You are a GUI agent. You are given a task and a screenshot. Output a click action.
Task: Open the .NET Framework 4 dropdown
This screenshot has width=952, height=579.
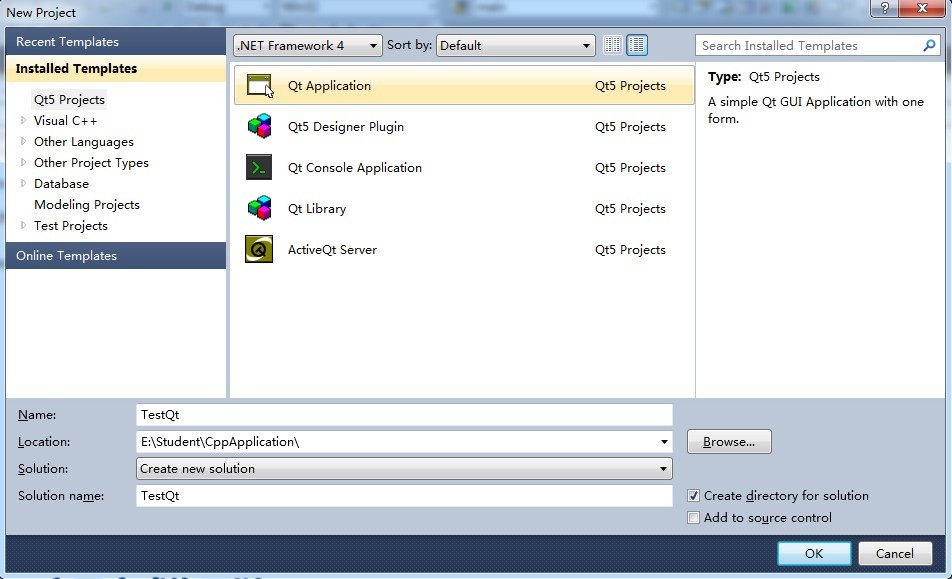coord(308,46)
